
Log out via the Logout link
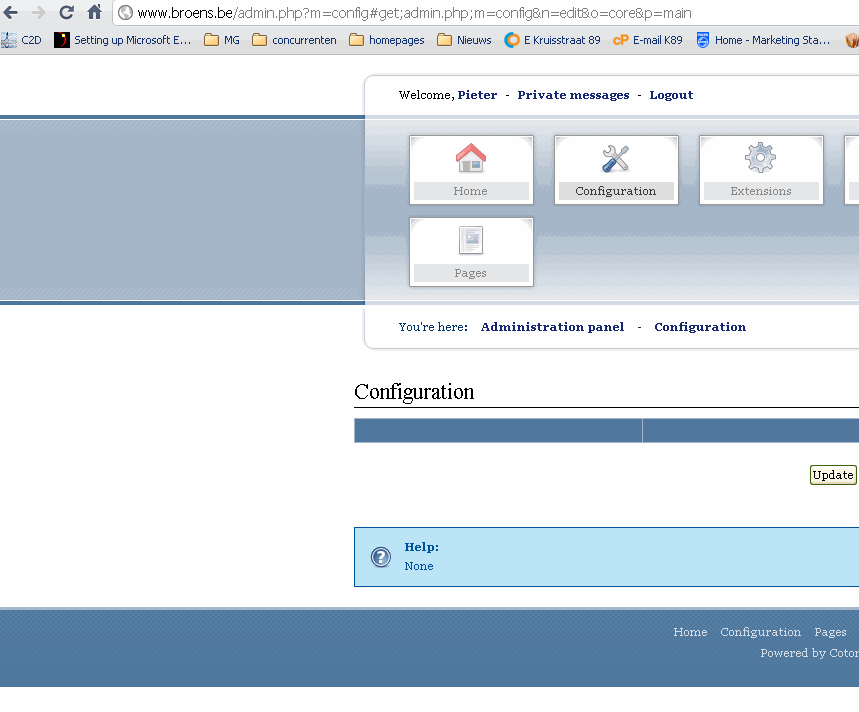[x=671, y=95]
